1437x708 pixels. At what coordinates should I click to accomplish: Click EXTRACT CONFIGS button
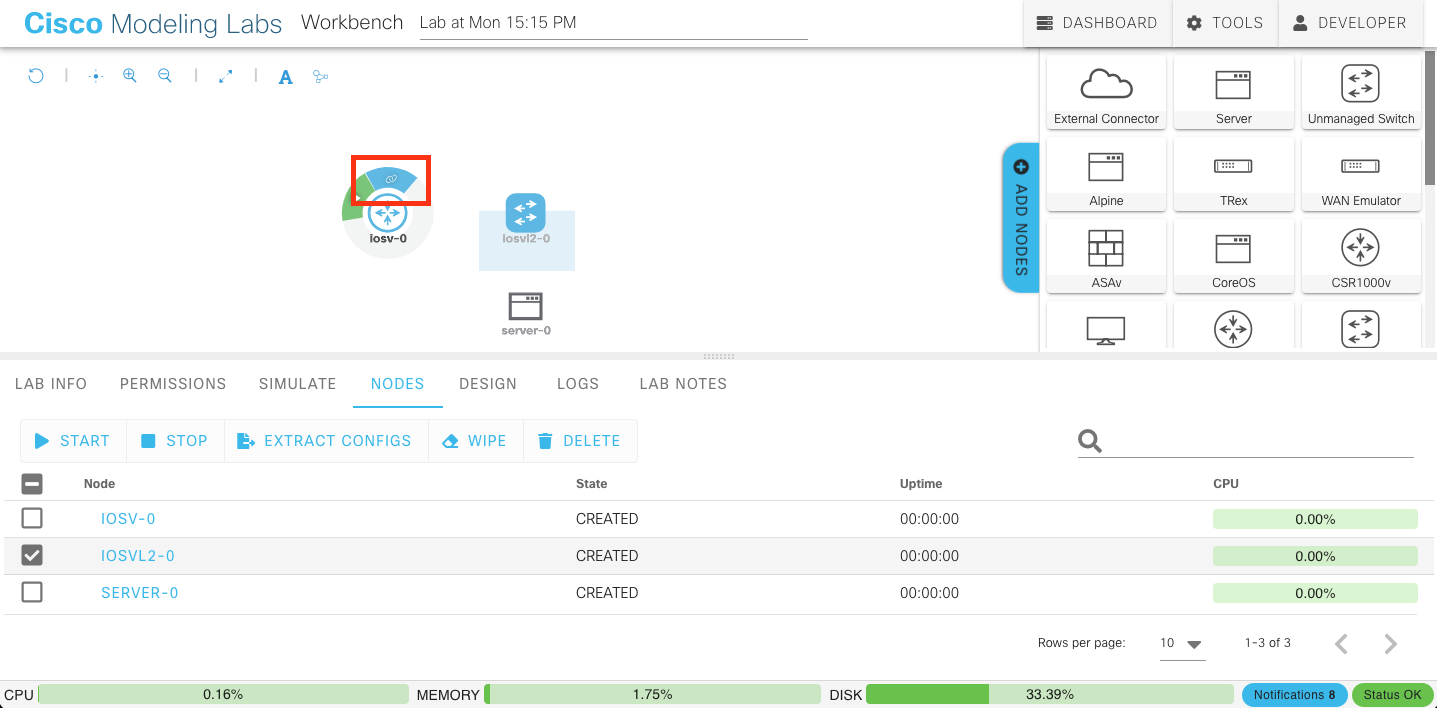(x=325, y=441)
